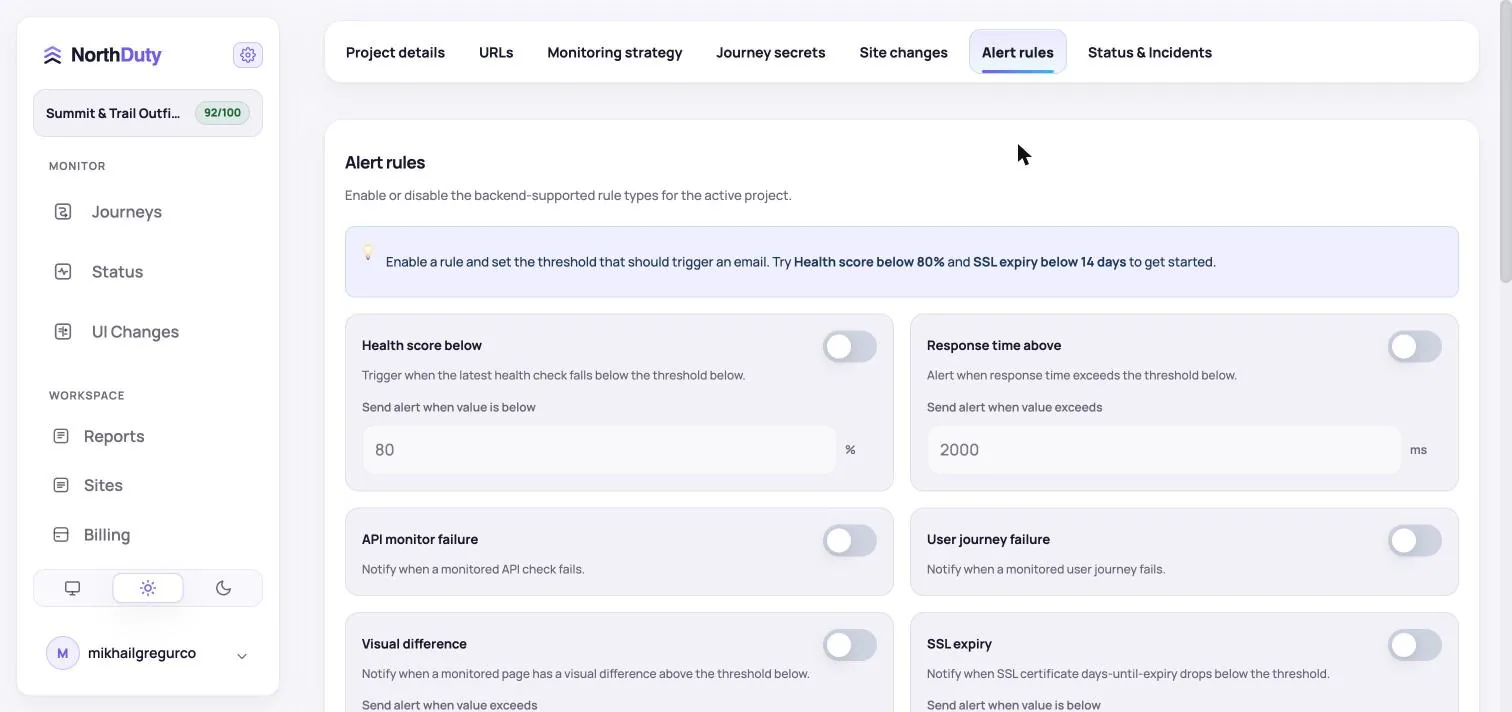This screenshot has height=712, width=1512.
Task: Click API monitor failure title
Action: tap(420, 539)
